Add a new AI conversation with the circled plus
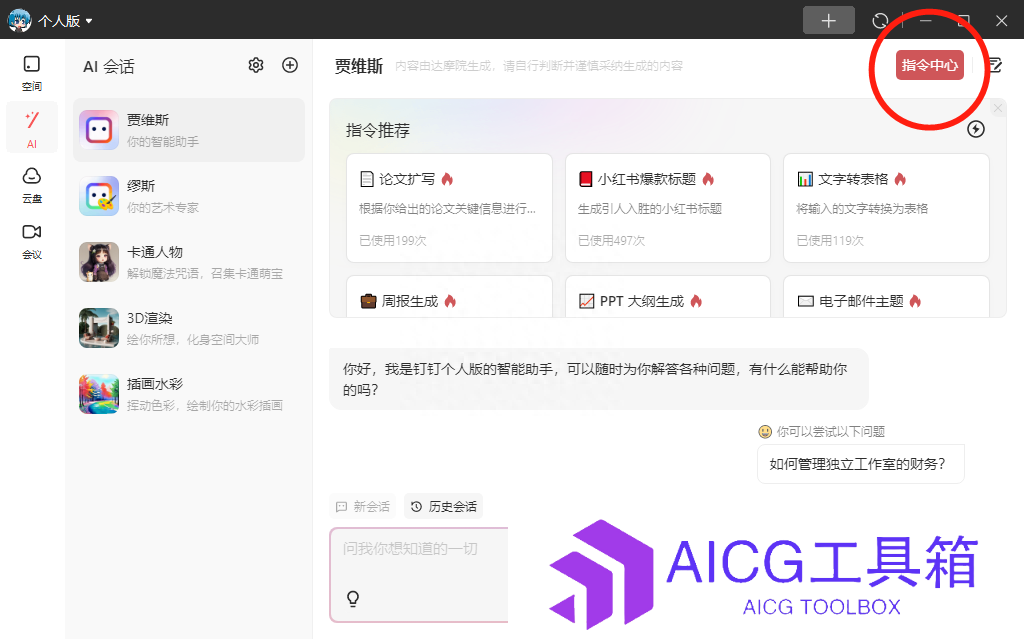The height and width of the screenshot is (640, 1024). click(x=290, y=65)
